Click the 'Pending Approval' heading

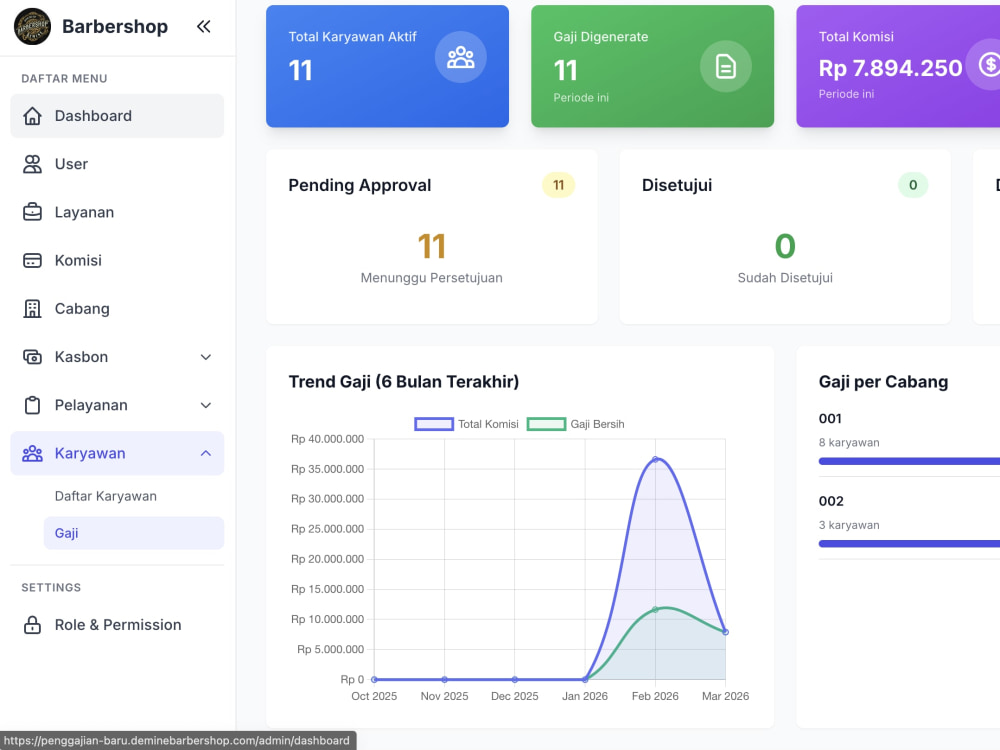click(360, 185)
